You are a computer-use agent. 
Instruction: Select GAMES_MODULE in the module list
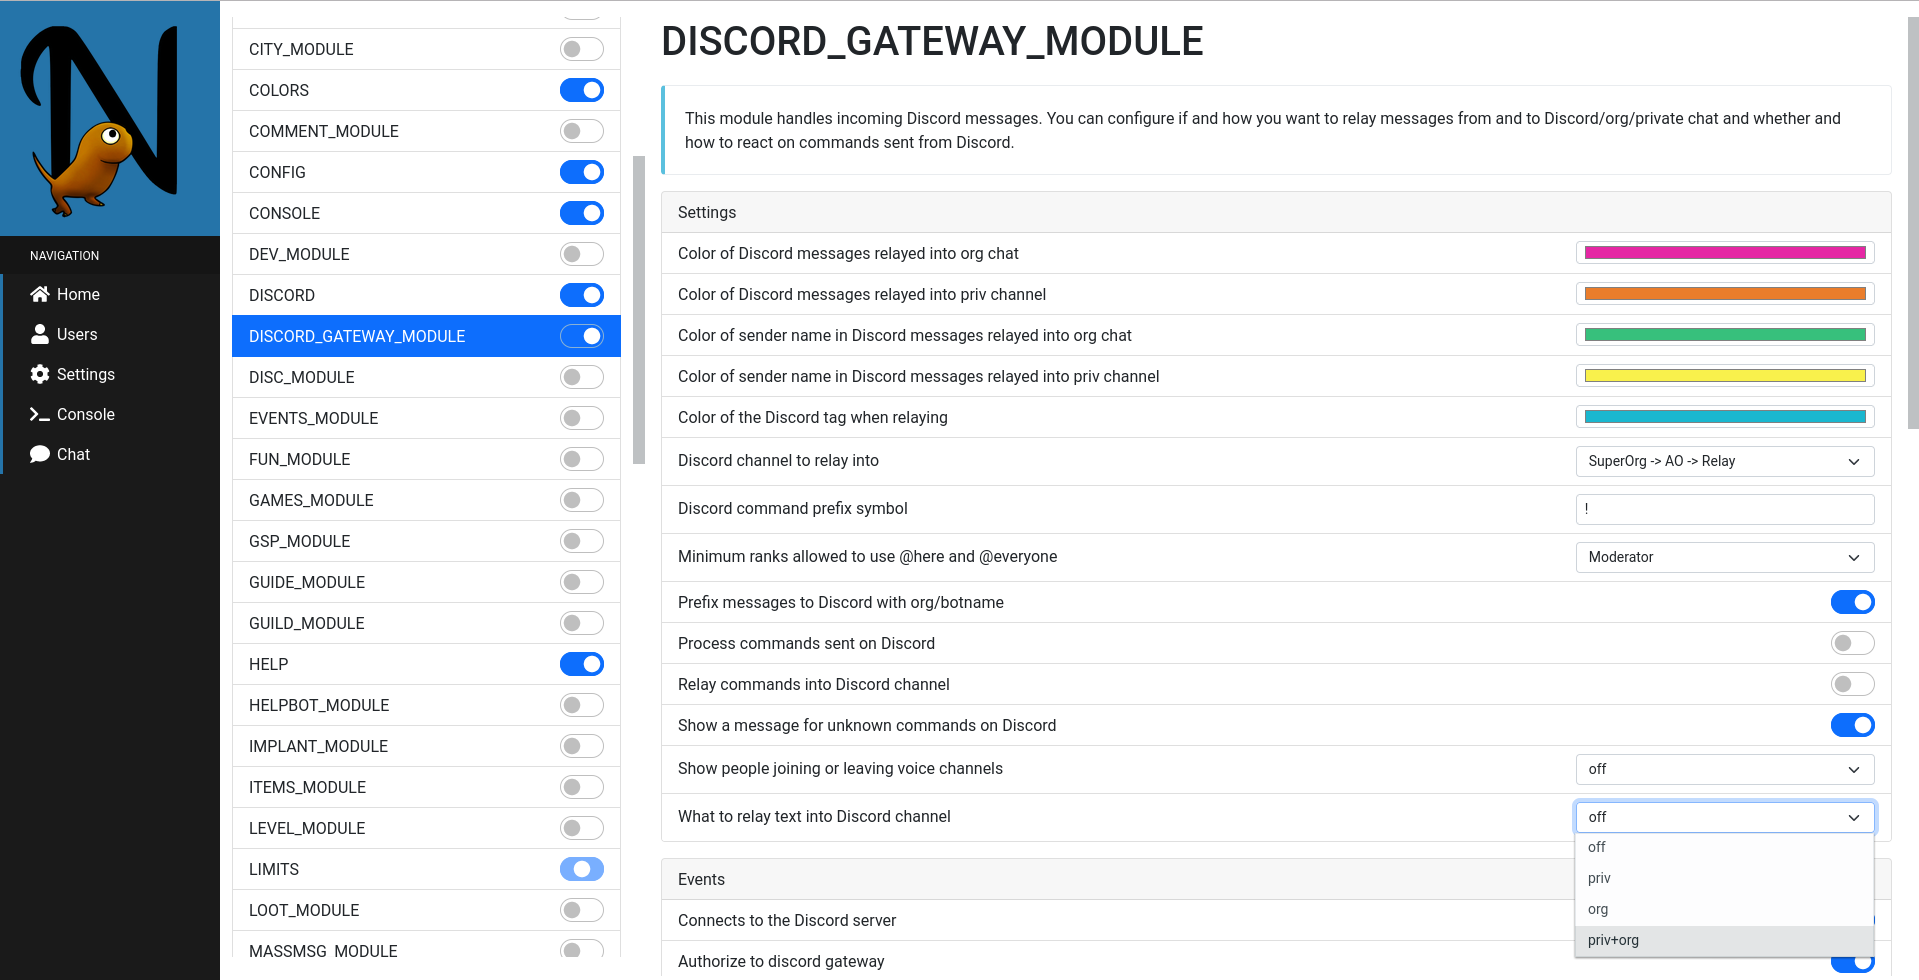tap(426, 500)
